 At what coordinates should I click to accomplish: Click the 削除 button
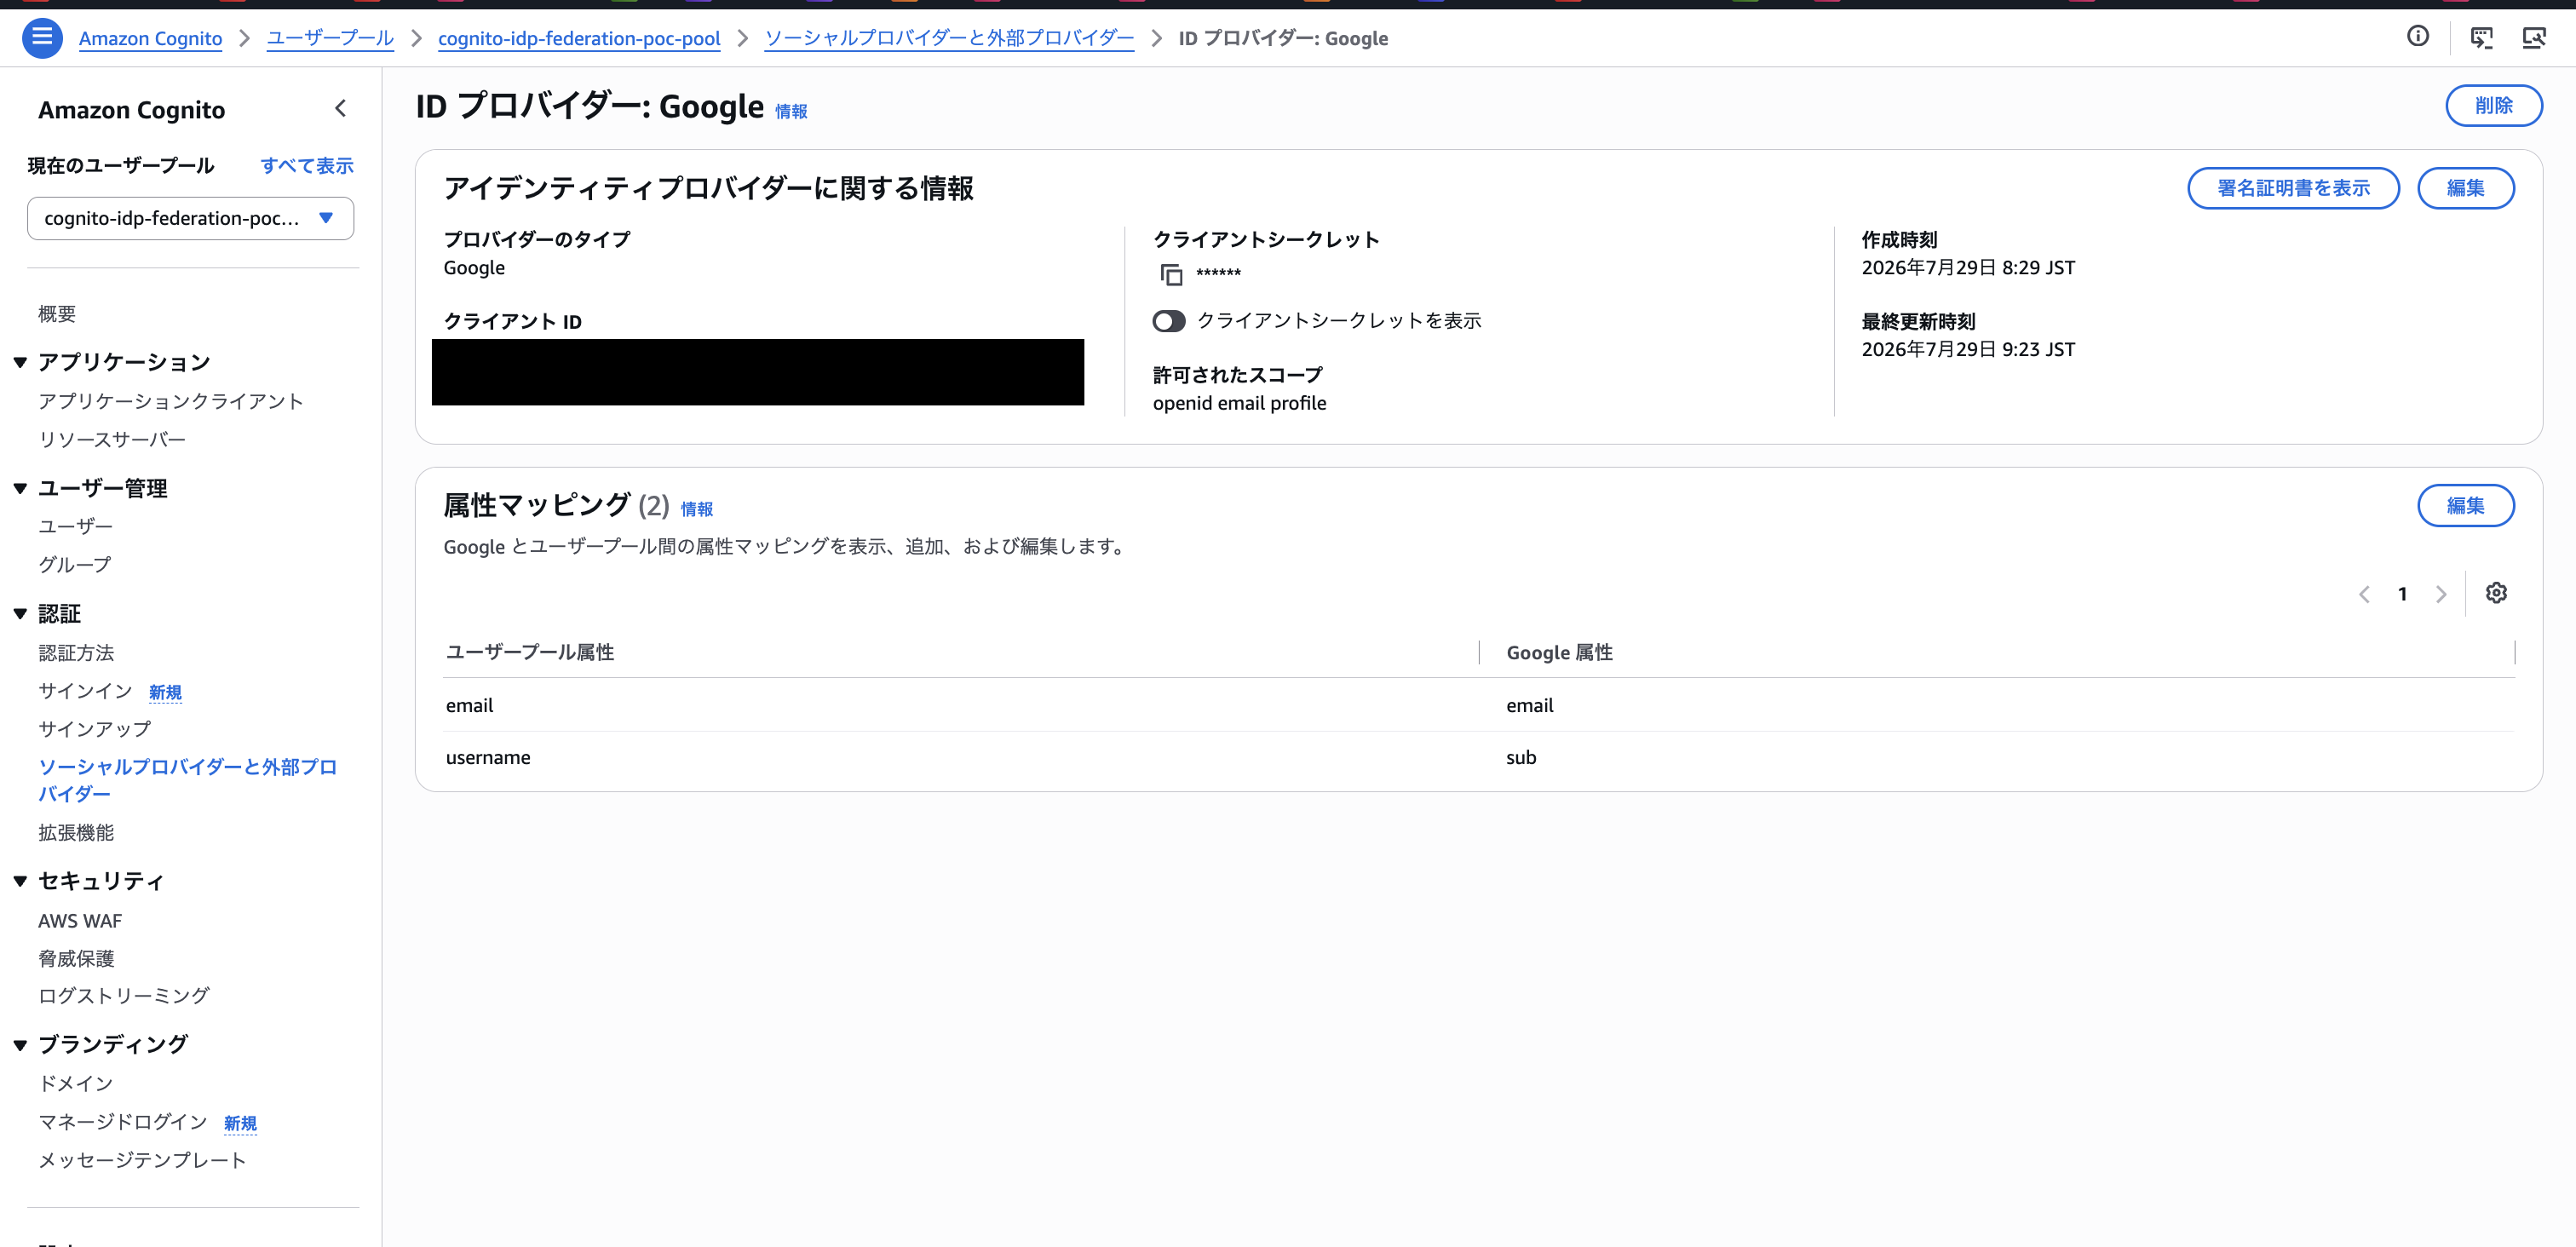pyautogui.click(x=2494, y=105)
